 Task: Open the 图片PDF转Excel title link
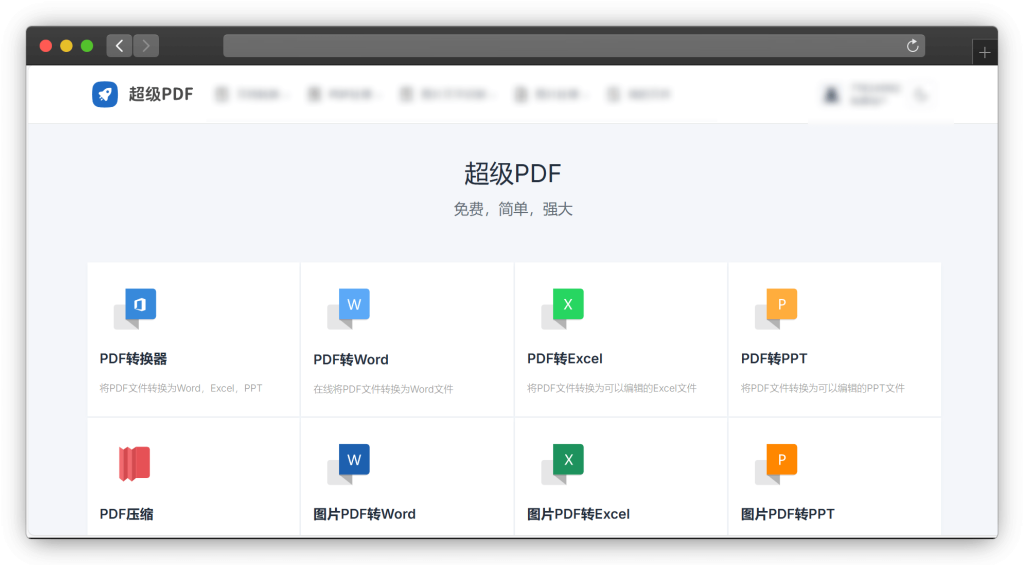pyautogui.click(x=579, y=514)
